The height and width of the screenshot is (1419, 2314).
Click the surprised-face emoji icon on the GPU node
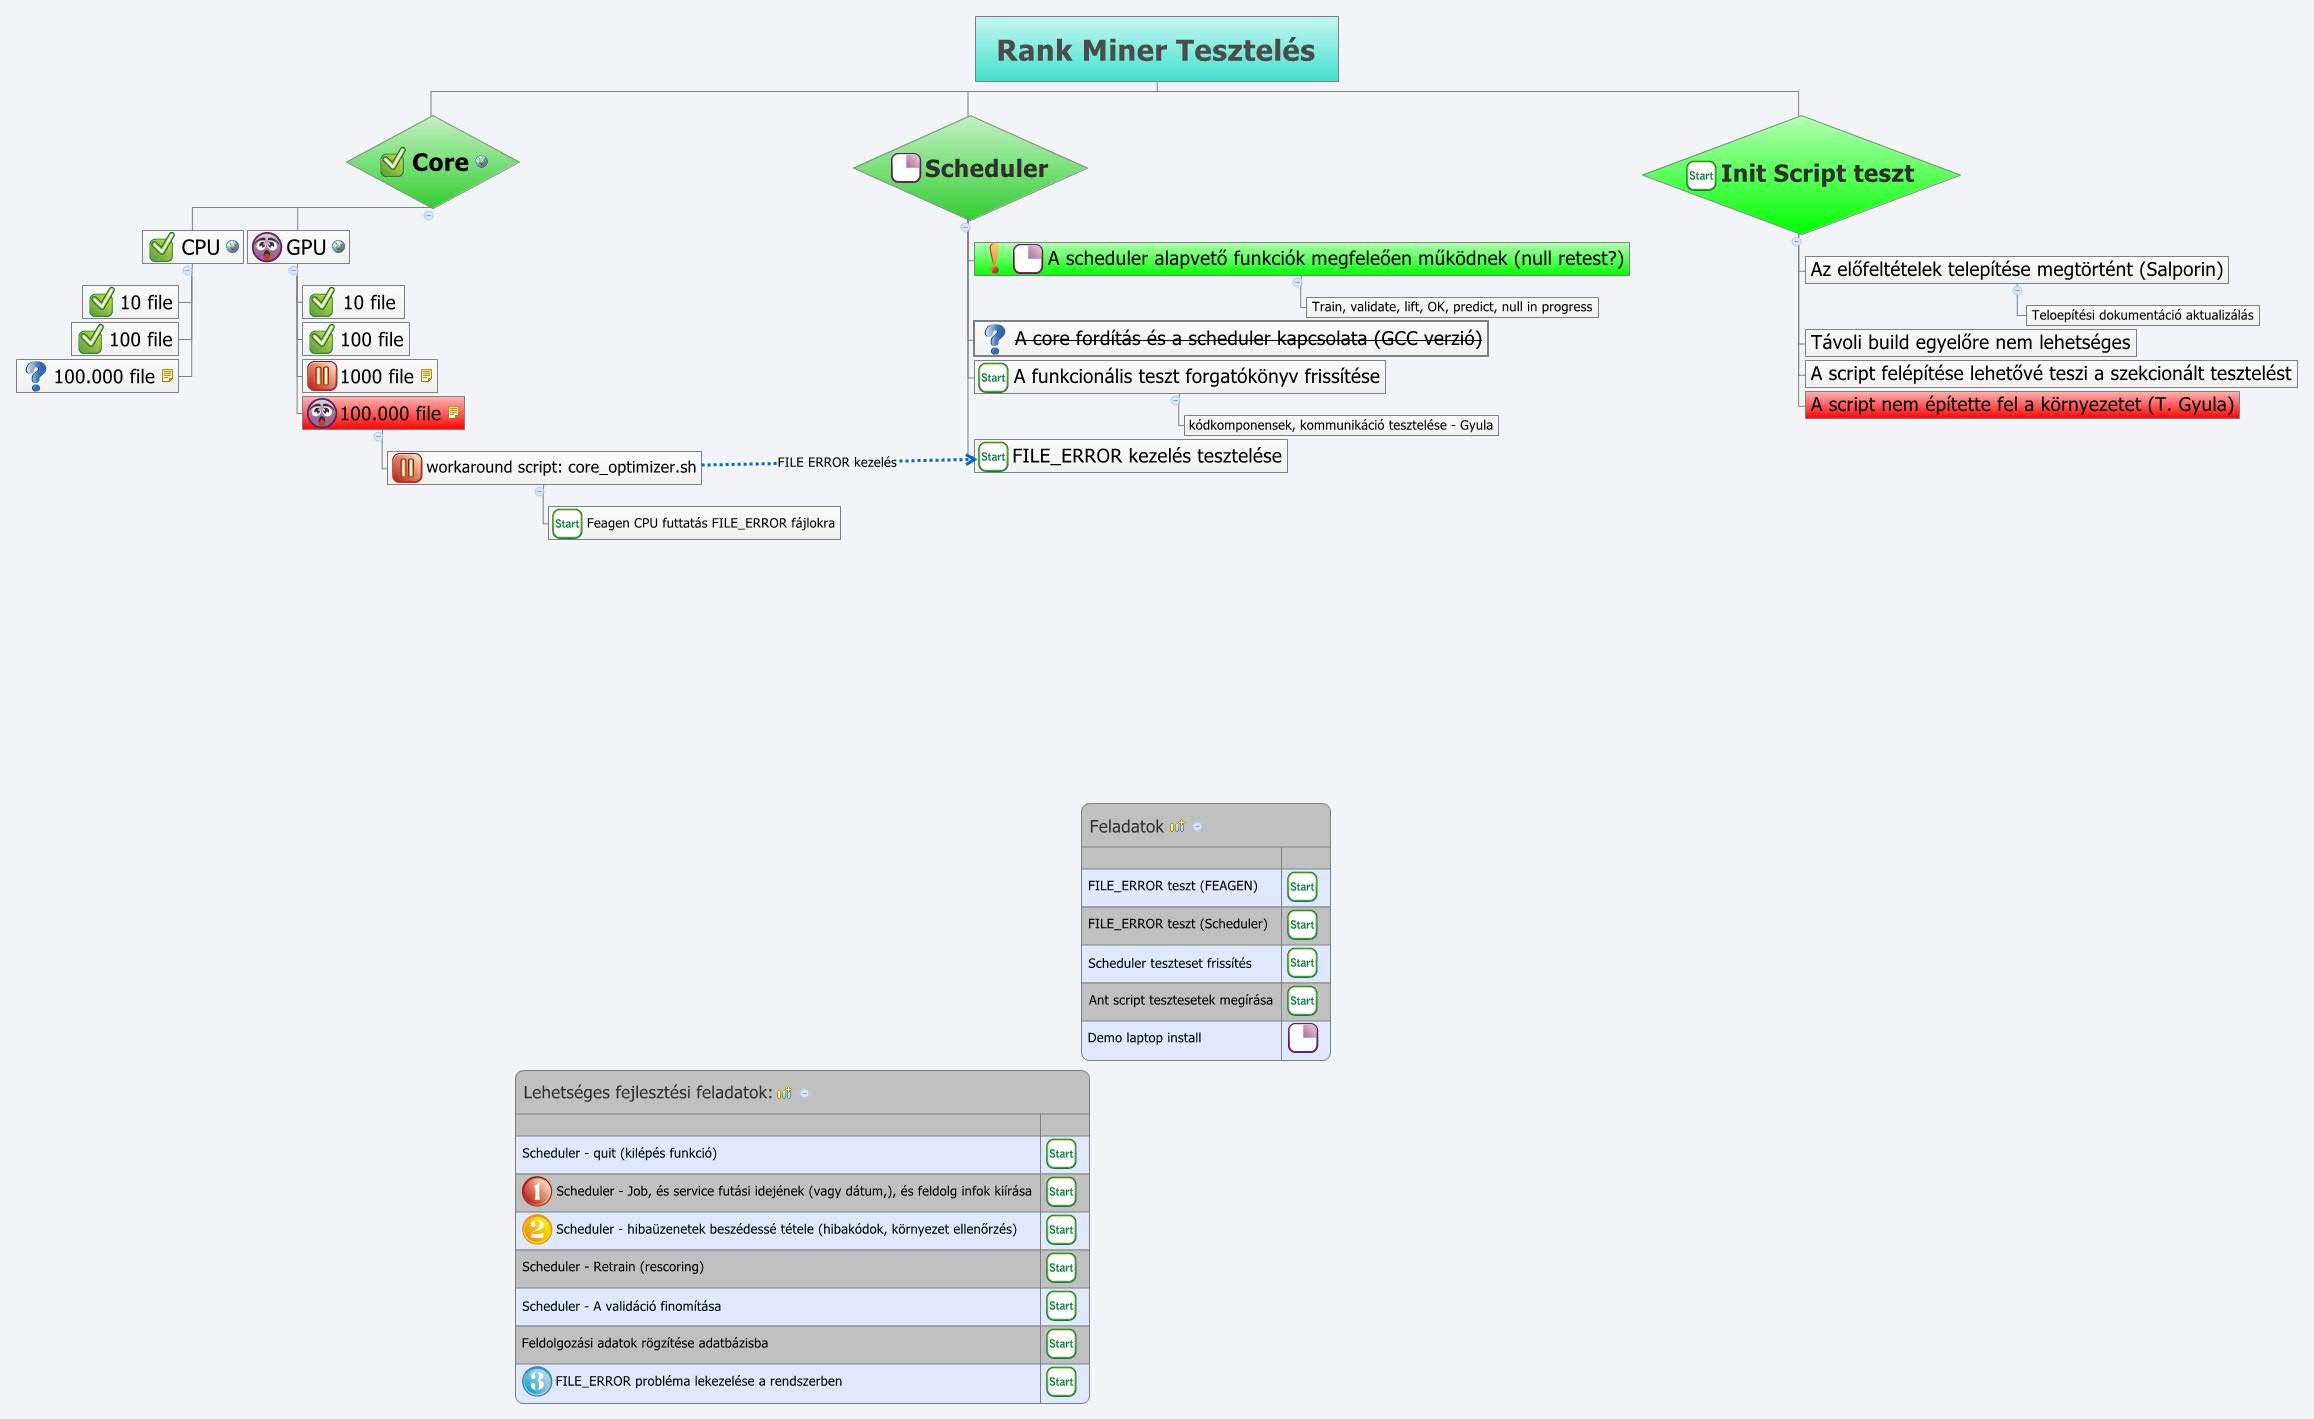point(267,247)
